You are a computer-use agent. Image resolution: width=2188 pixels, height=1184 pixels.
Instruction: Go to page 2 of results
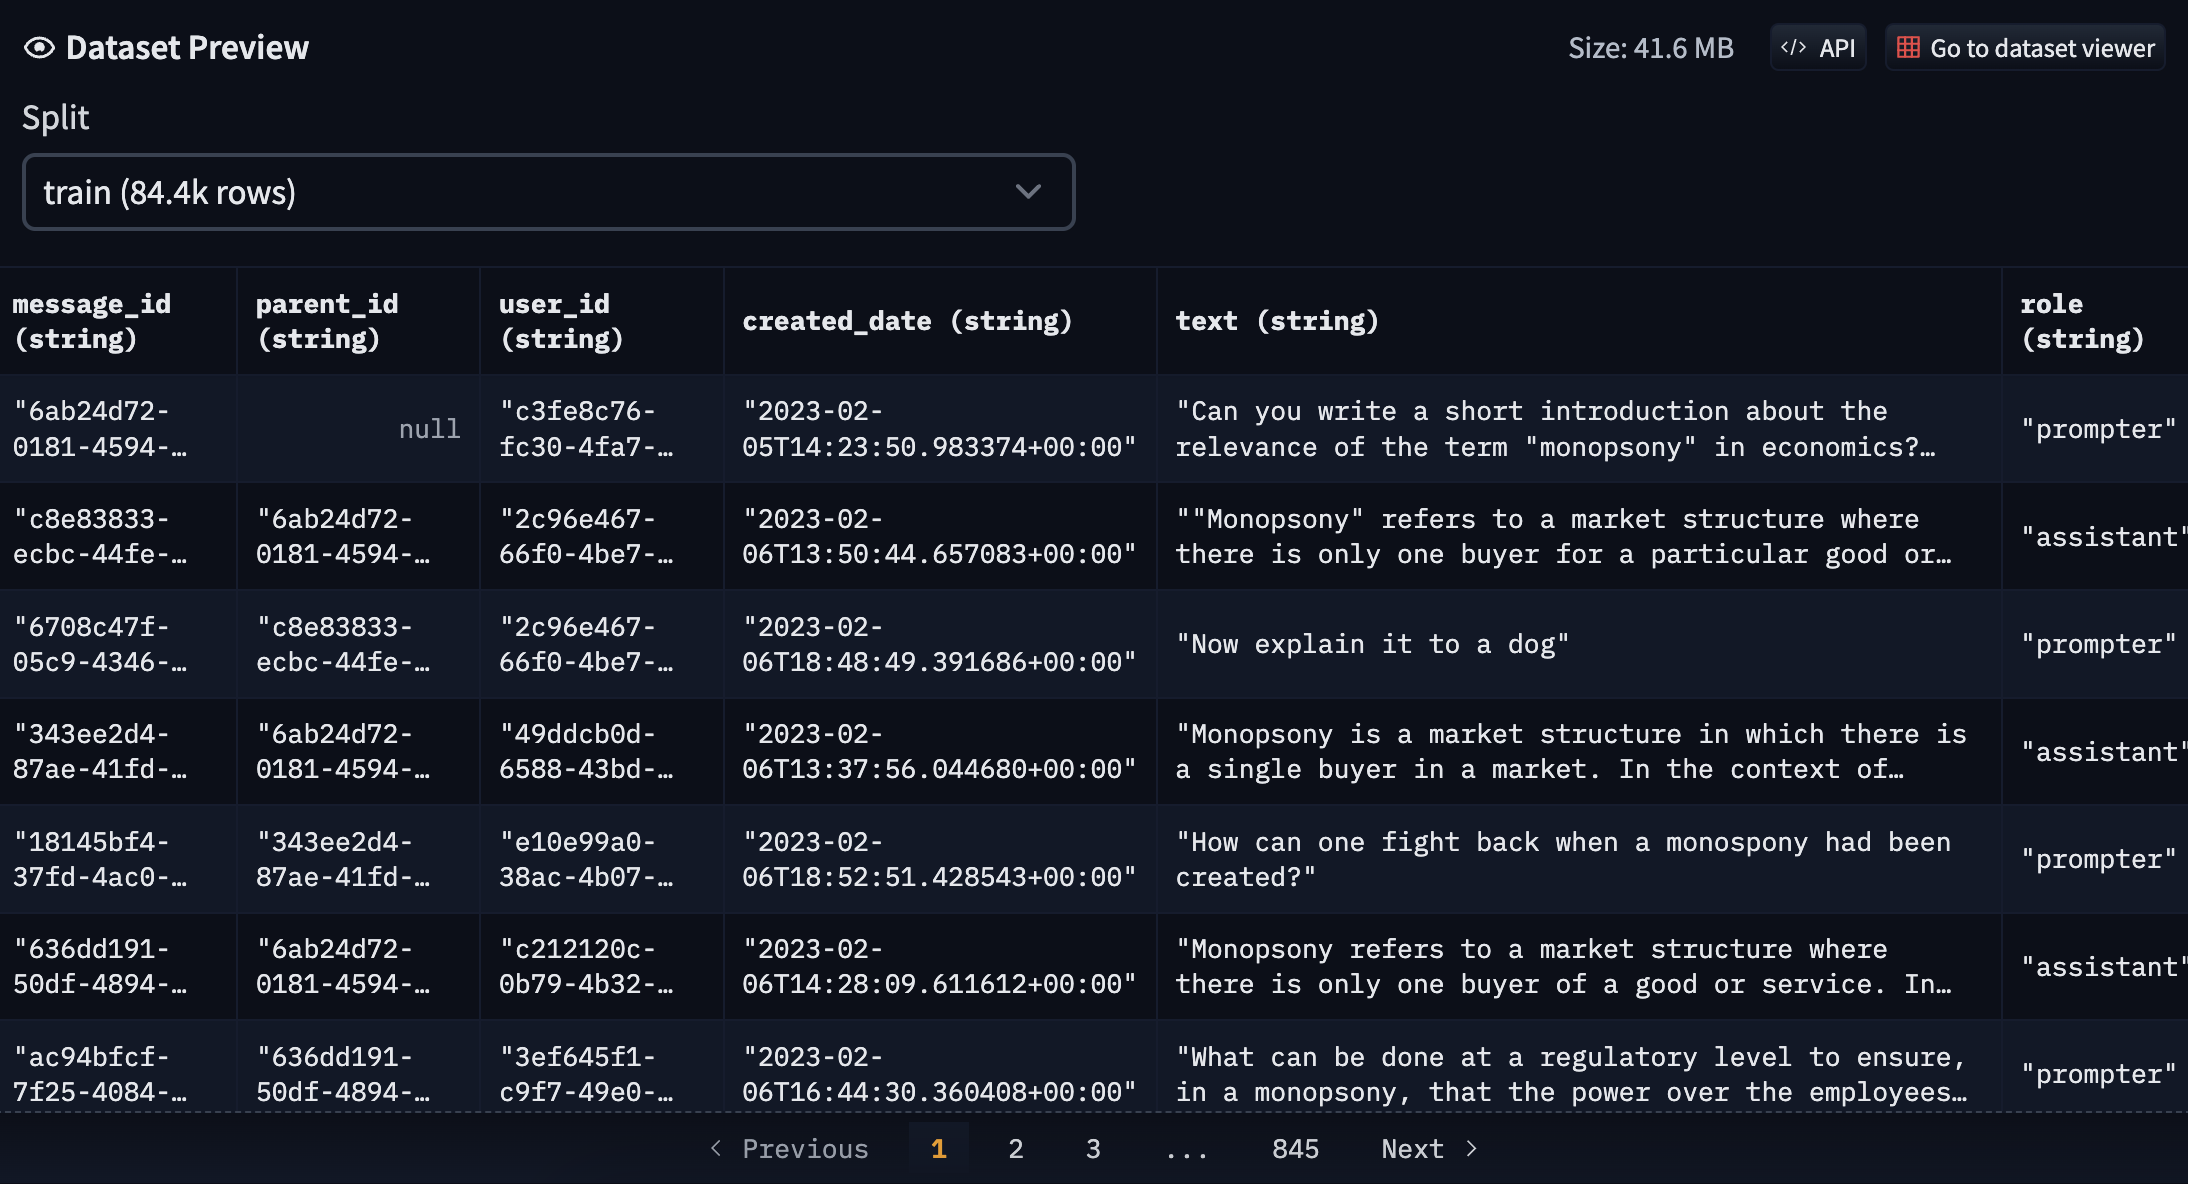[x=1015, y=1148]
